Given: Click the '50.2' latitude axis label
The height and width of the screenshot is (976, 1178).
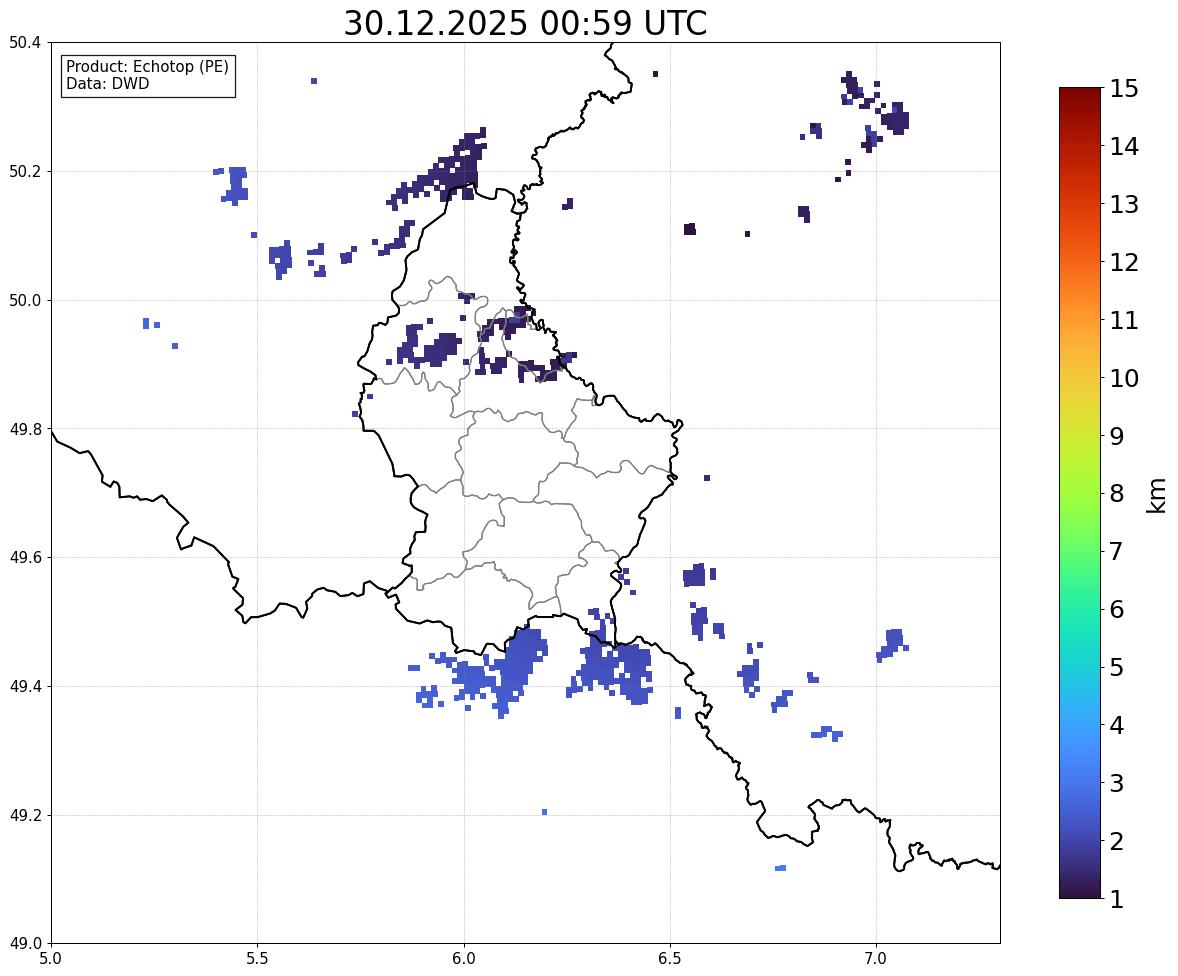Looking at the screenshot, I should click(24, 171).
